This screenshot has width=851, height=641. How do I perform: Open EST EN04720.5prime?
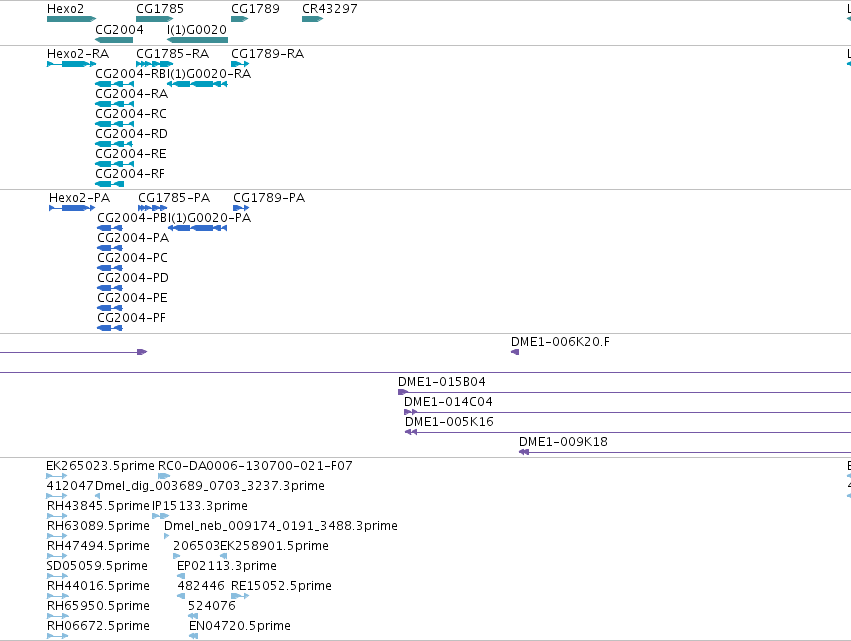pos(240,627)
